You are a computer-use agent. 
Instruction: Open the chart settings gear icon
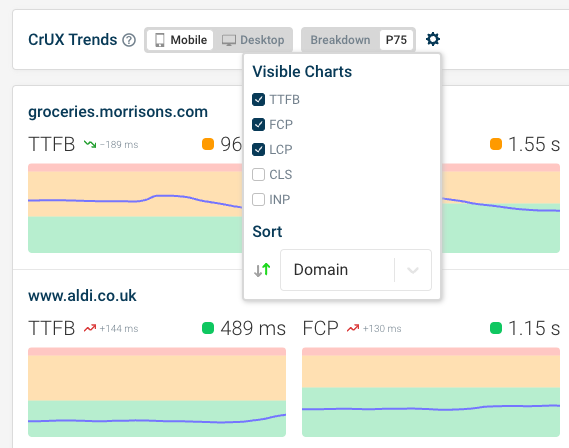[433, 39]
